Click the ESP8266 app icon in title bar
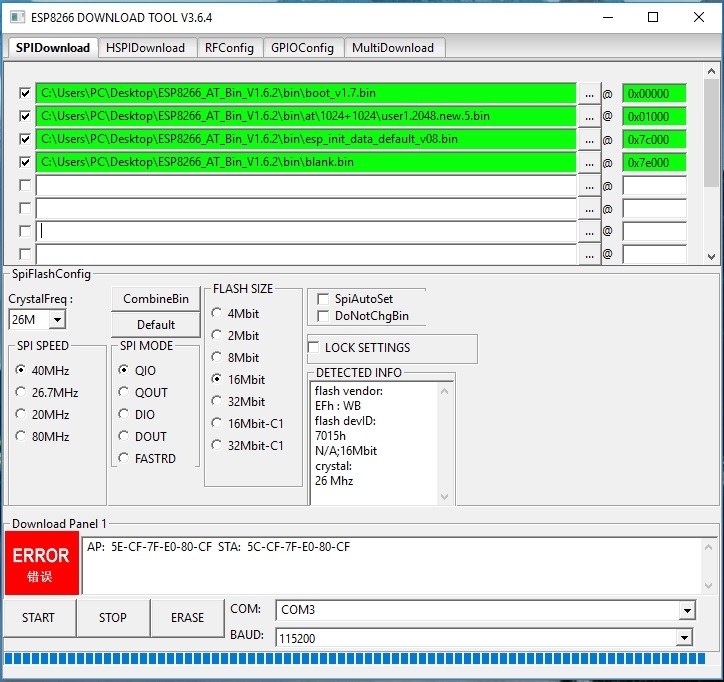Viewport: 724px width, 682px height. pos(18,18)
